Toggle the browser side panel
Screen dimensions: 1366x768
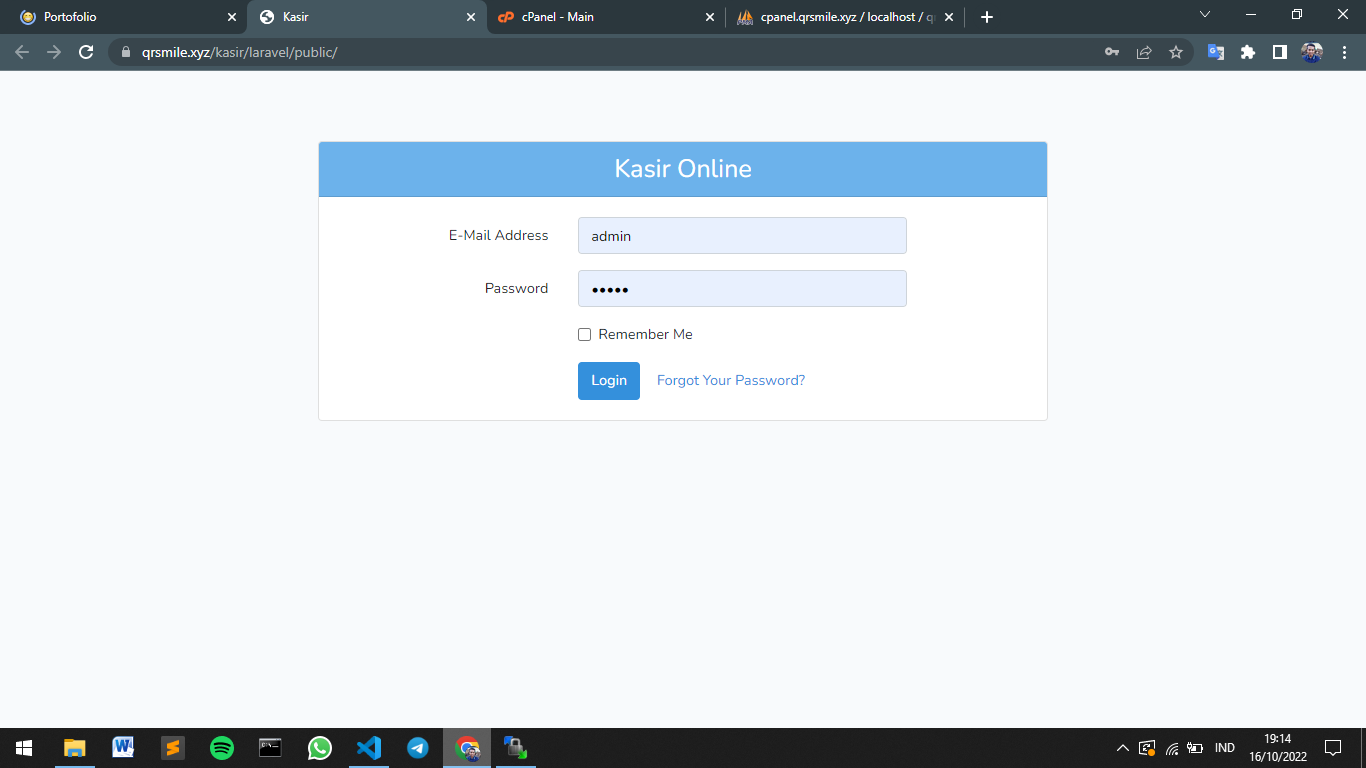click(1279, 52)
